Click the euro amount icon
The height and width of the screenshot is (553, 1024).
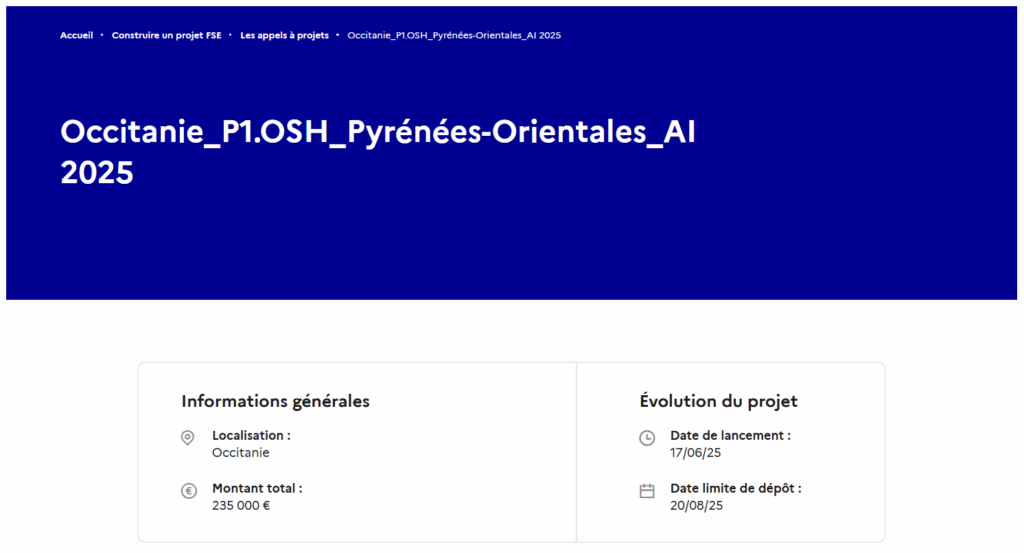(189, 491)
